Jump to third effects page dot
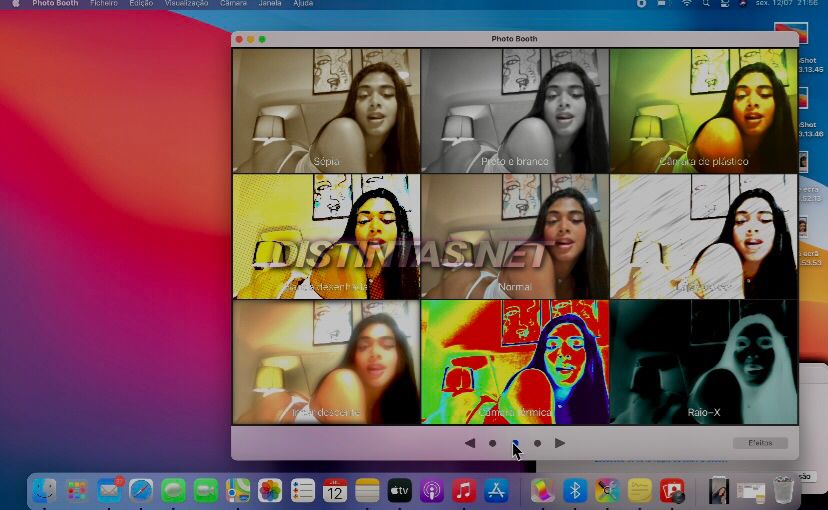828x510 pixels. tap(538, 443)
